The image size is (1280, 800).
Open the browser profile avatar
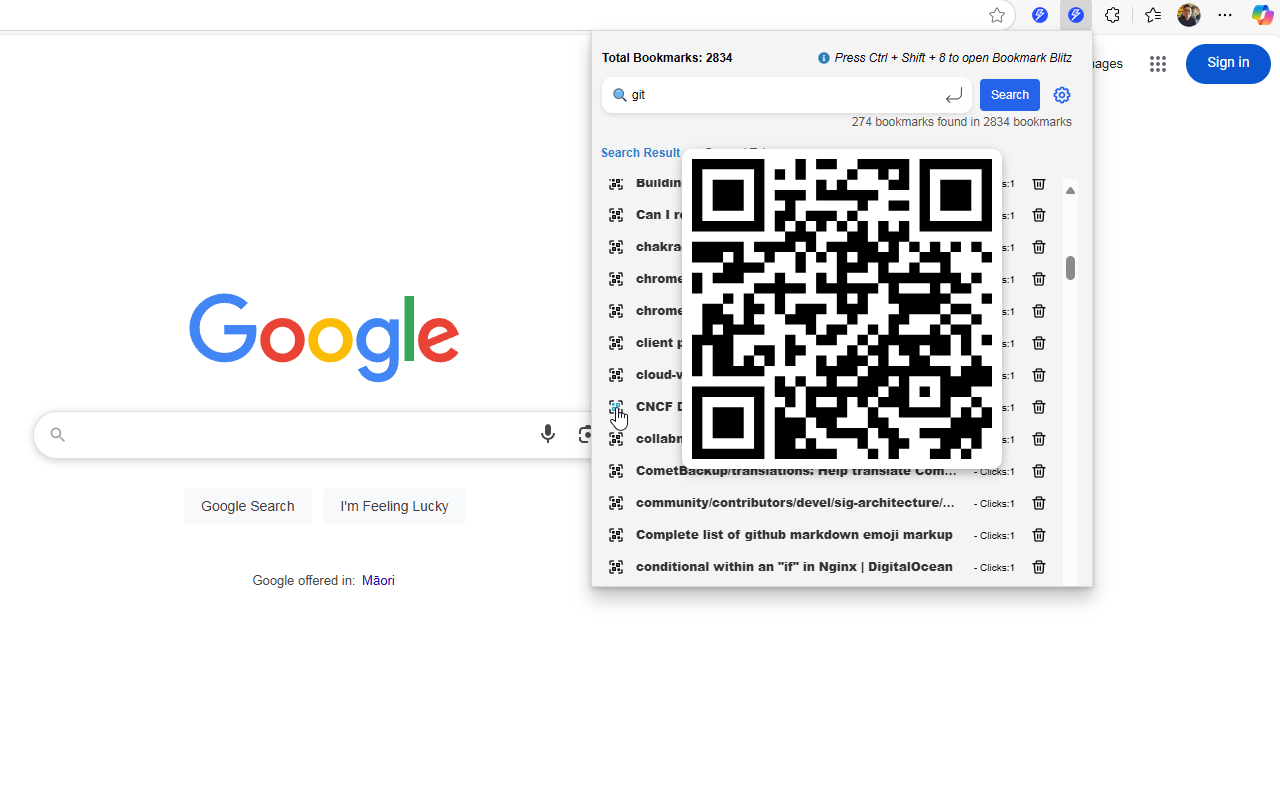1189,15
